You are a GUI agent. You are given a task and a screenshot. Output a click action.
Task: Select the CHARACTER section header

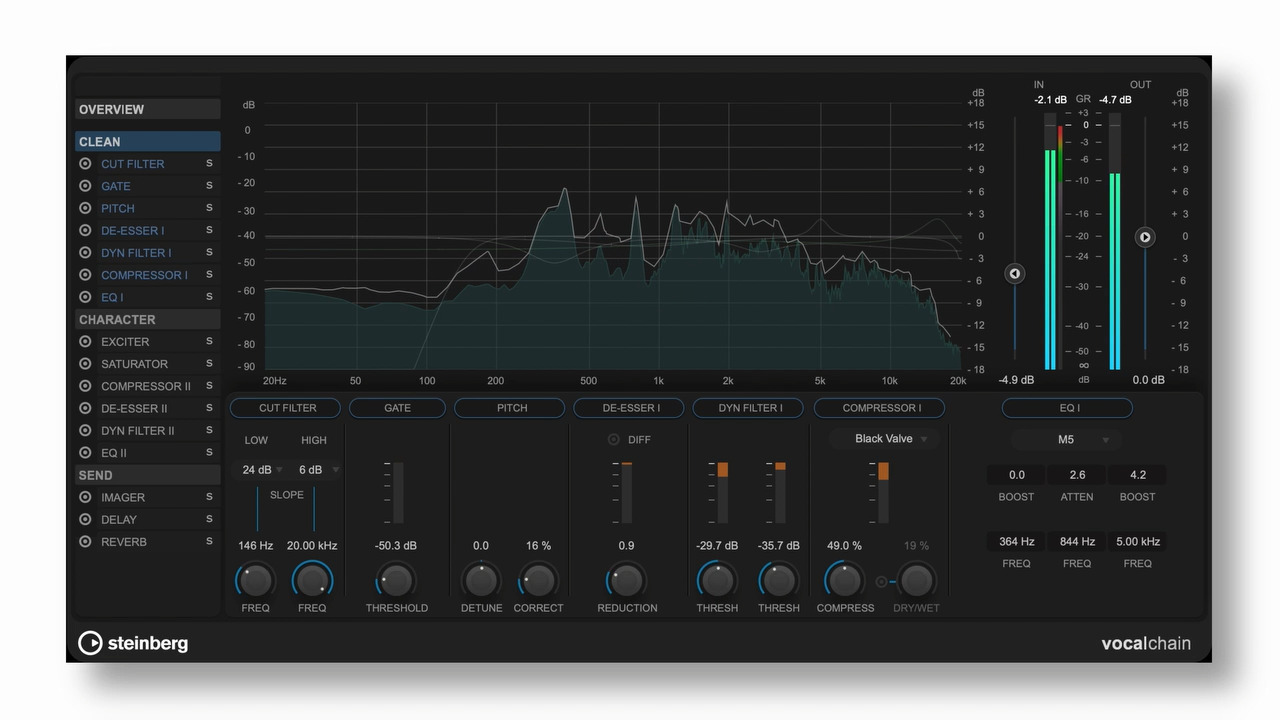tap(148, 320)
